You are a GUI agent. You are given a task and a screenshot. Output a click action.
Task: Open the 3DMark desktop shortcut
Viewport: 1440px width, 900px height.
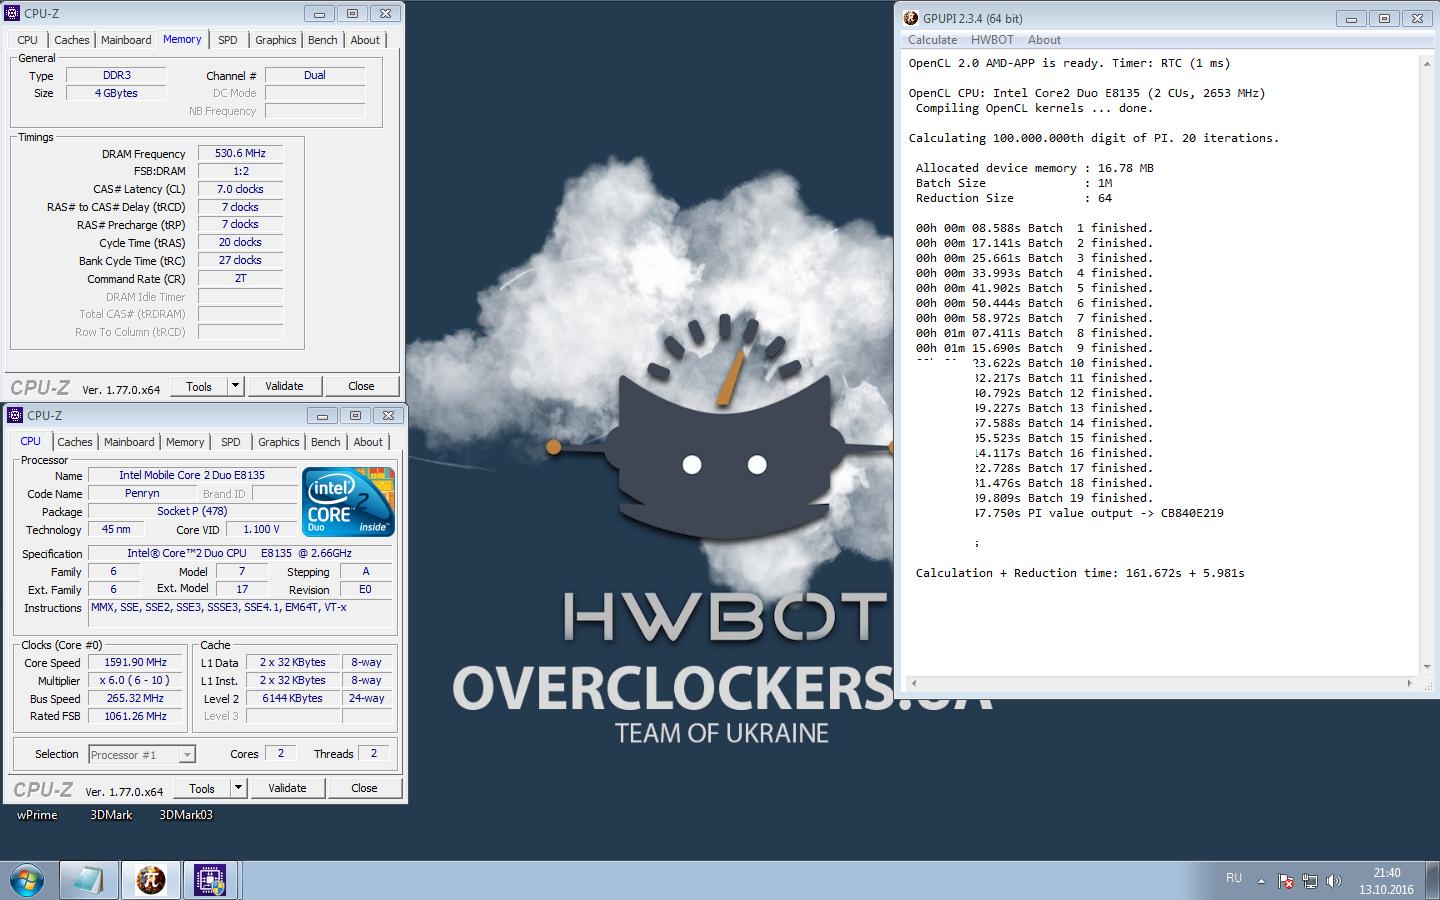tap(111, 815)
